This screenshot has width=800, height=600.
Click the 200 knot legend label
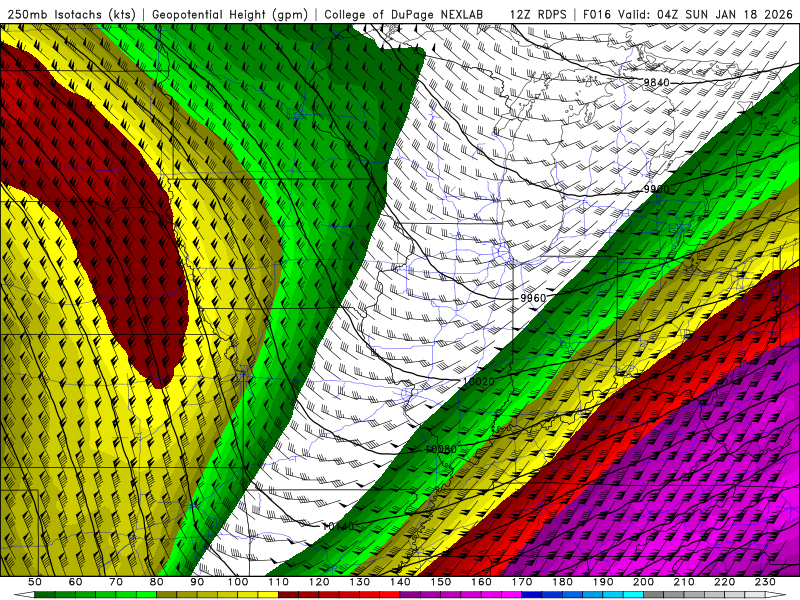point(644,582)
